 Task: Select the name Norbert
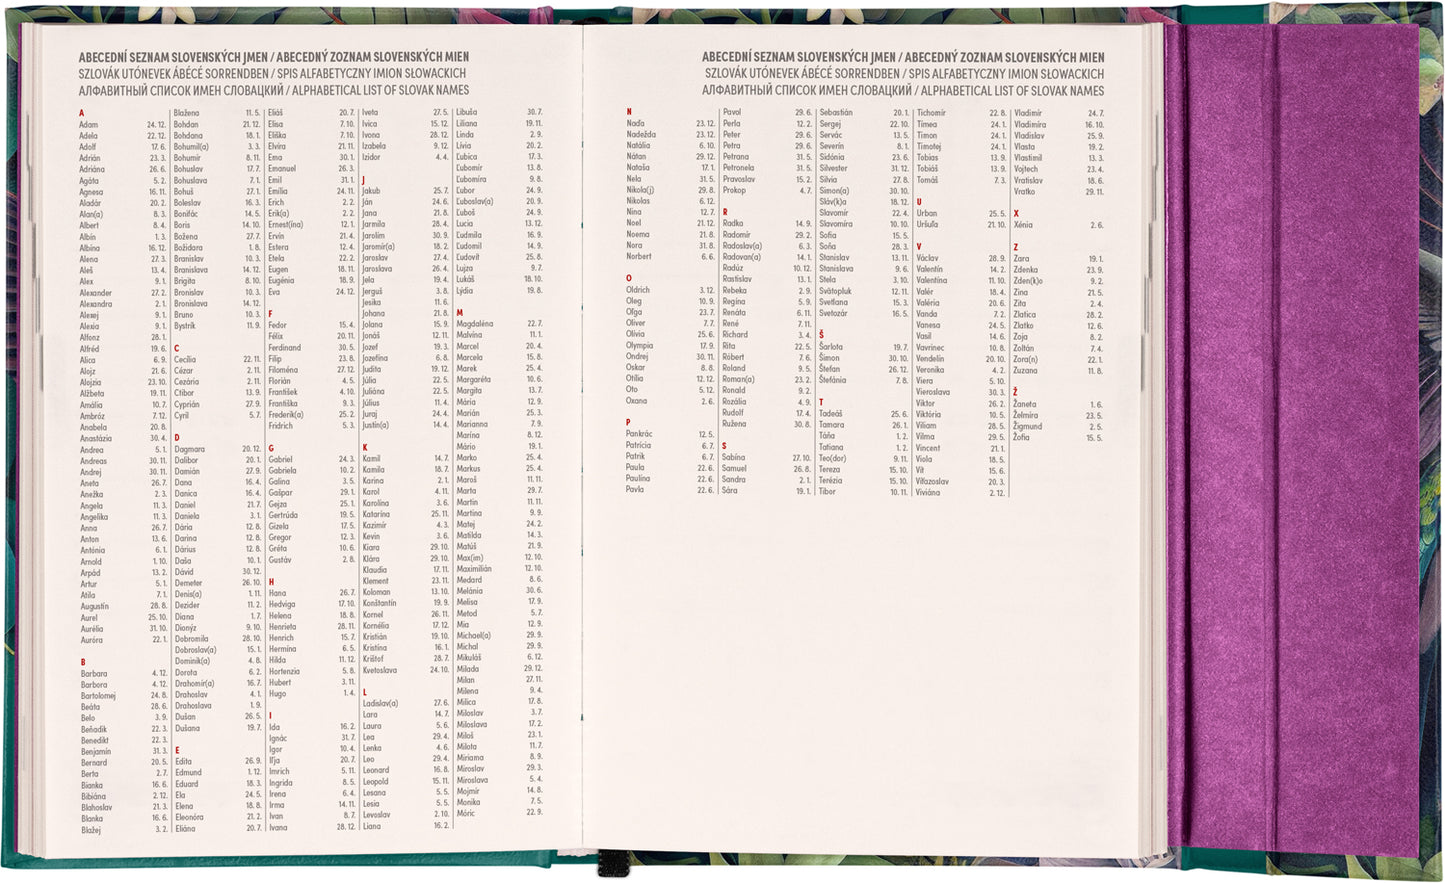coord(639,256)
